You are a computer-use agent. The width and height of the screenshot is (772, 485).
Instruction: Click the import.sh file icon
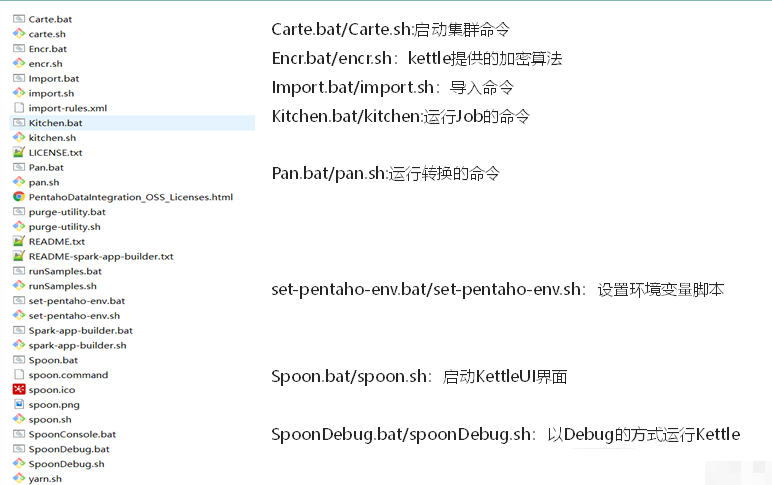coord(19,93)
